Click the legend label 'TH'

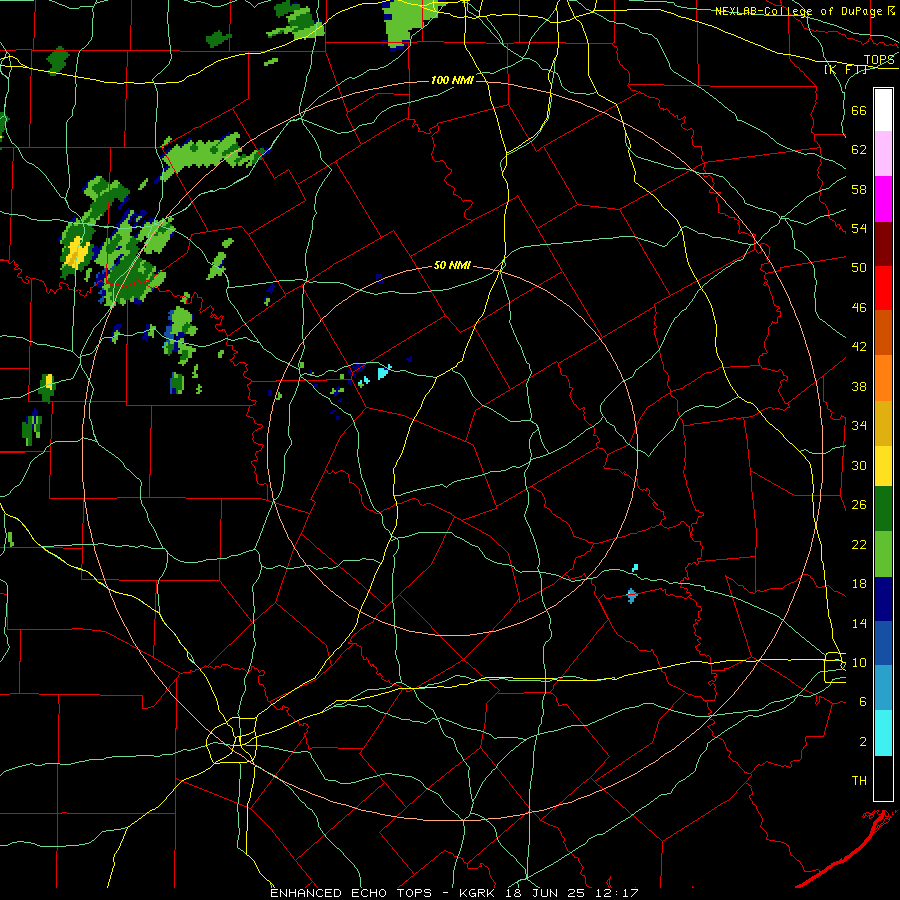[859, 781]
